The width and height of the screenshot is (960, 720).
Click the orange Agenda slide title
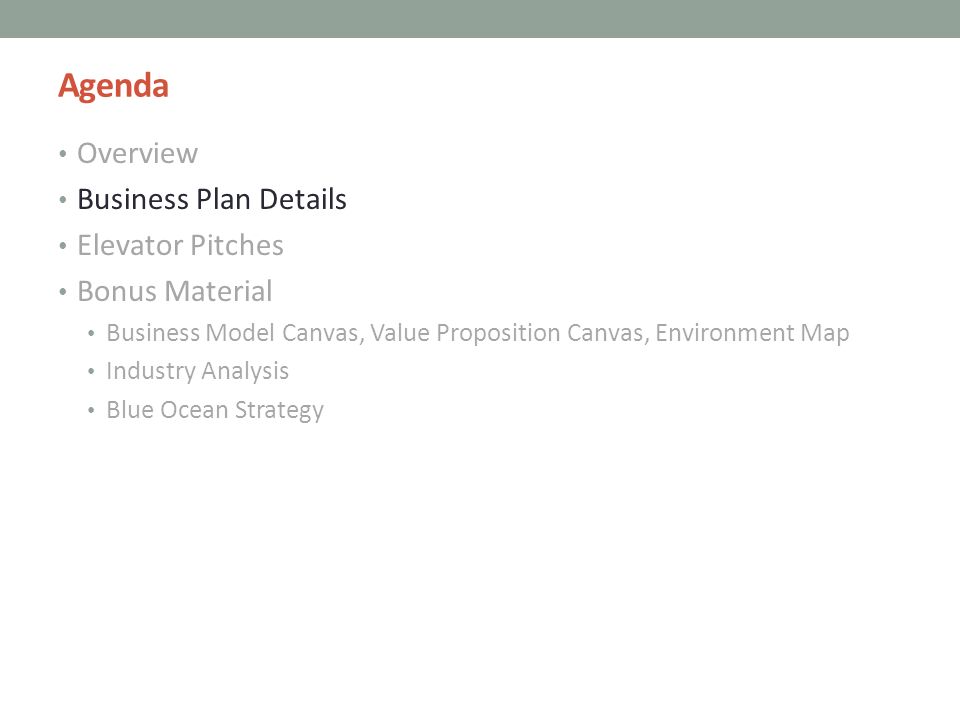pyautogui.click(x=113, y=86)
